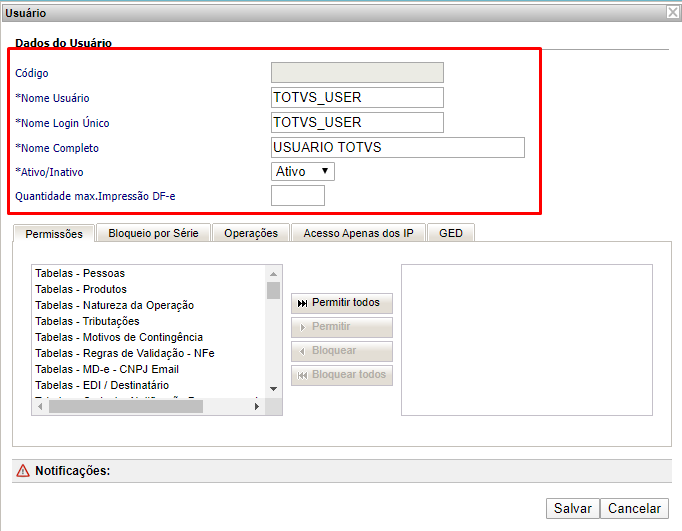Click the Bloquear todos button
Viewport: 682px width, 531px height.
(341, 375)
